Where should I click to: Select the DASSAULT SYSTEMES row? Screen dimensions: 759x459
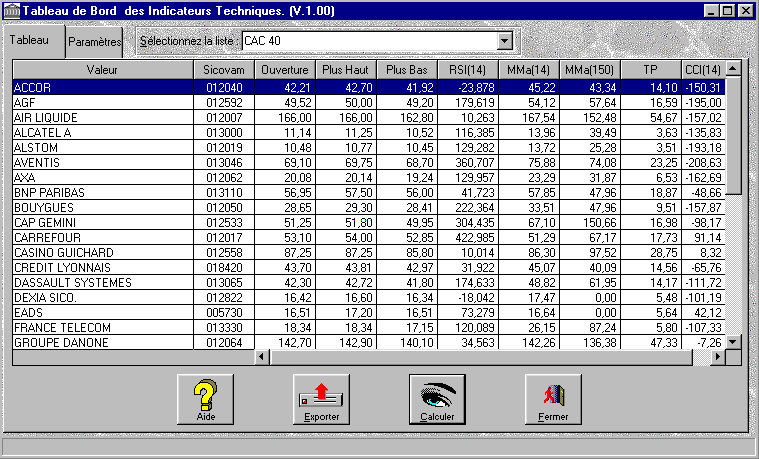tap(369, 282)
